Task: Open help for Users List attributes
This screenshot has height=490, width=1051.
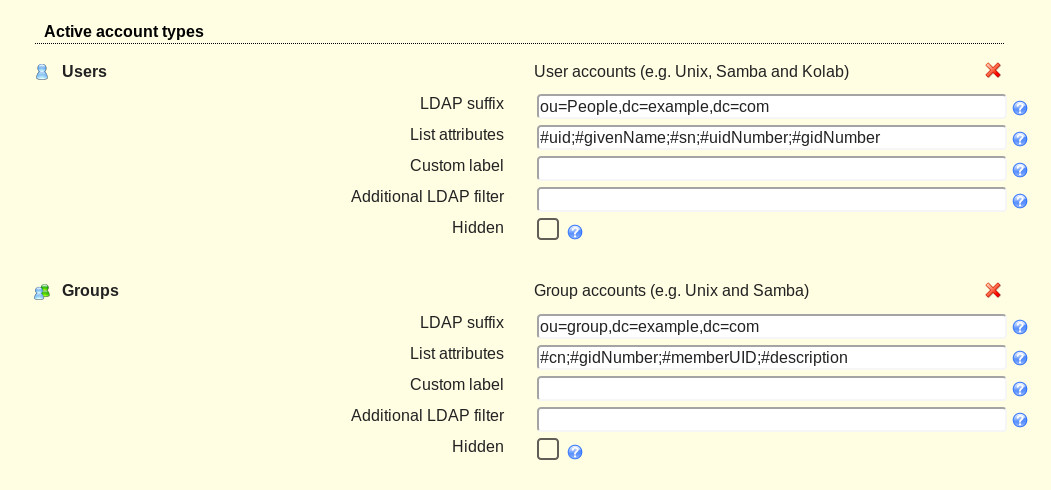Action: point(1019,139)
